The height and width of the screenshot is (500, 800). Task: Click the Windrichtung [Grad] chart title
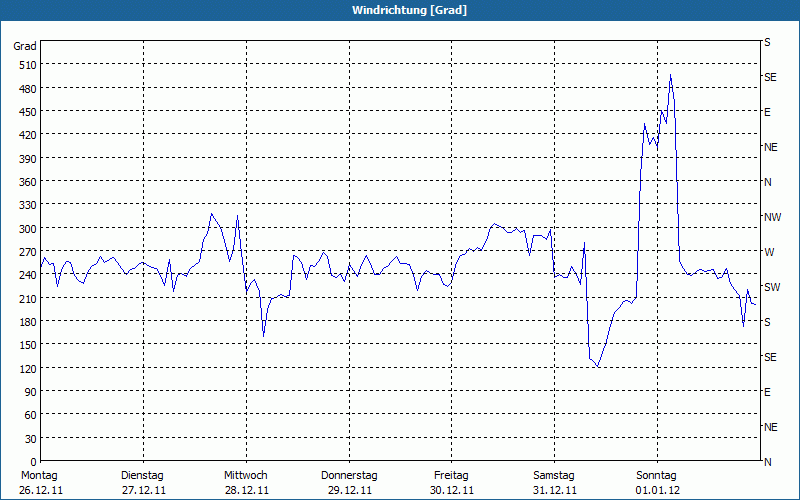409,10
